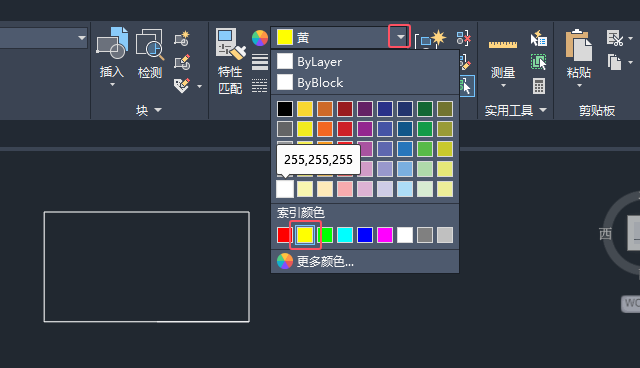Pick the light gray index color swatch

(x=445, y=235)
